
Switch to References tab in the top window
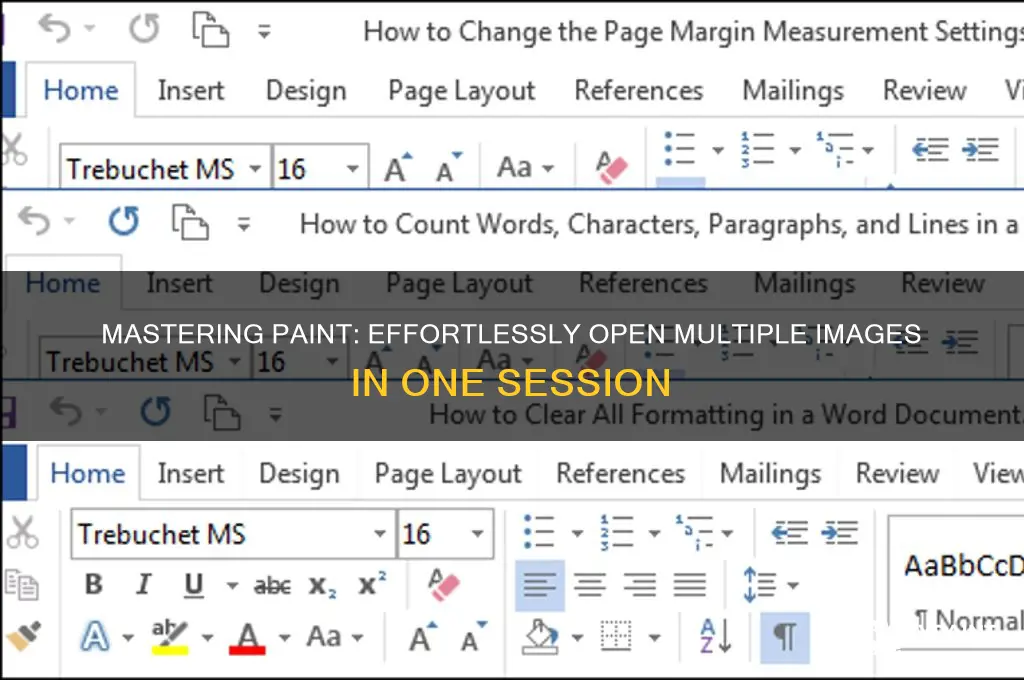click(639, 90)
